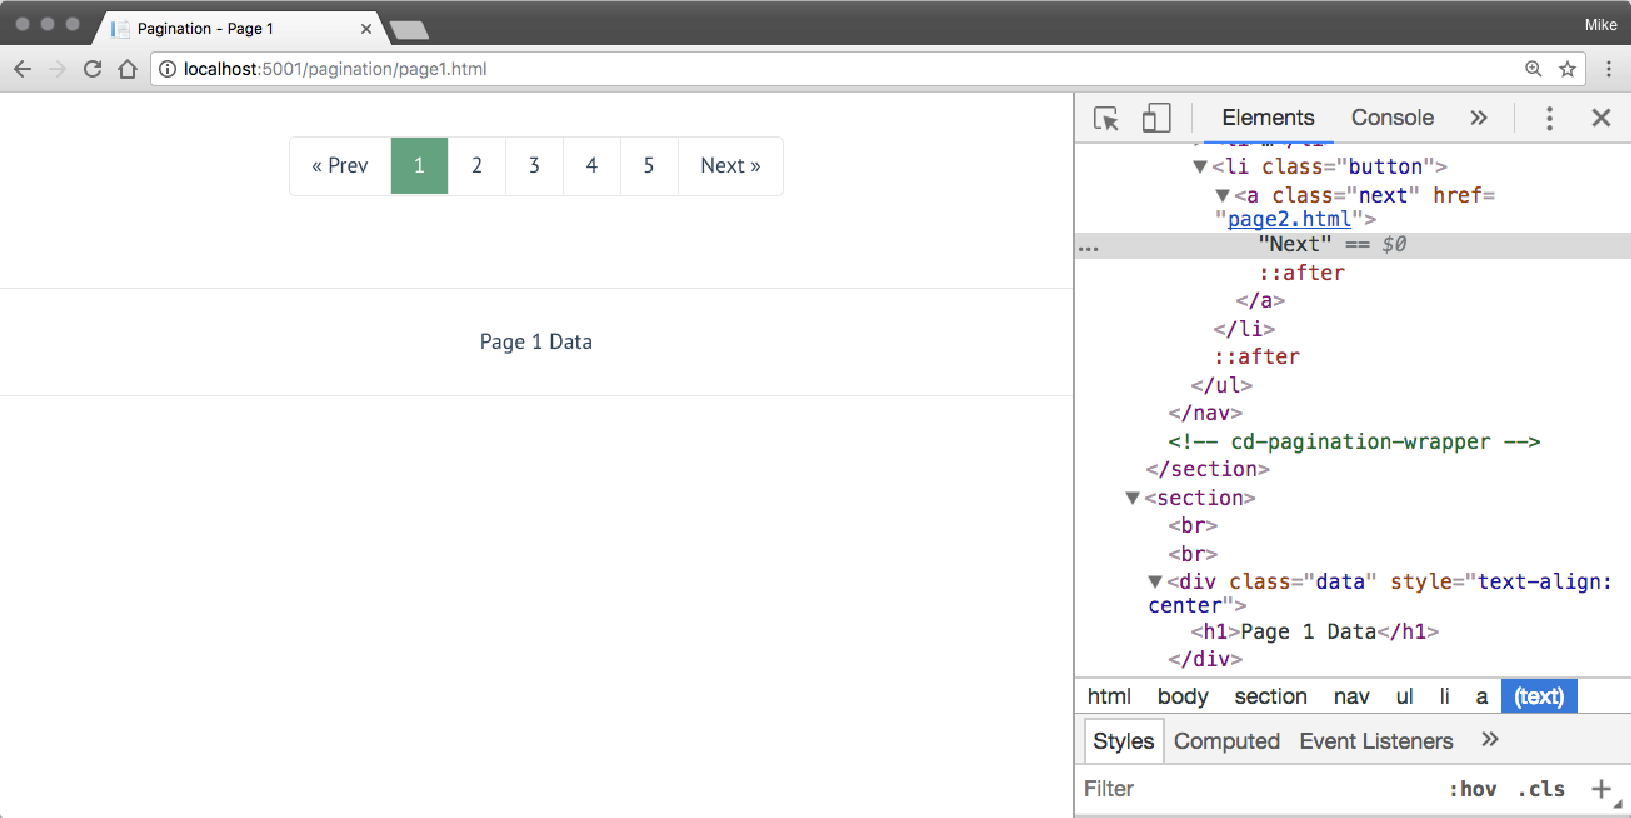This screenshot has width=1631, height=818.
Task: Select ul in the breadcrumb trail
Action: click(1405, 697)
